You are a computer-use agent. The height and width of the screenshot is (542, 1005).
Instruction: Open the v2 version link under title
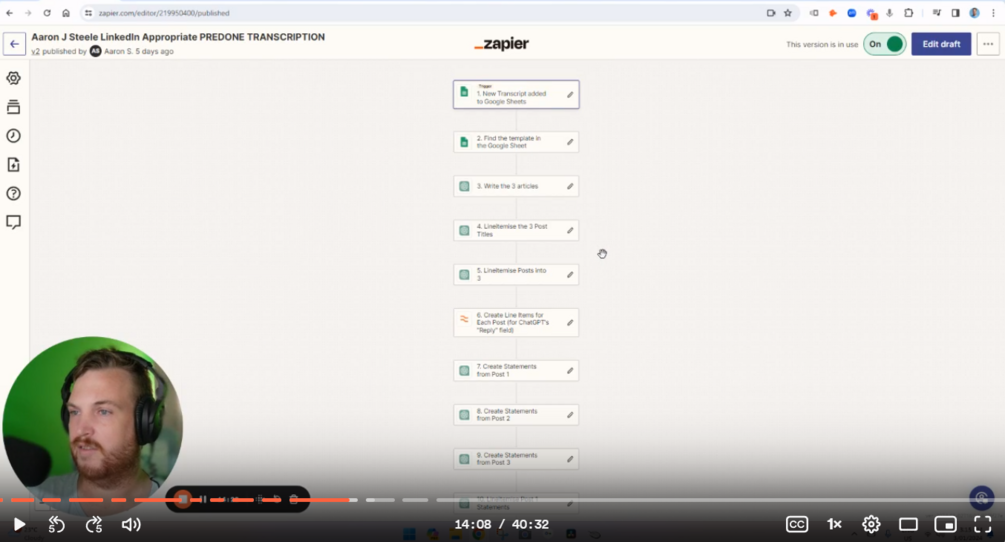pyautogui.click(x=35, y=51)
